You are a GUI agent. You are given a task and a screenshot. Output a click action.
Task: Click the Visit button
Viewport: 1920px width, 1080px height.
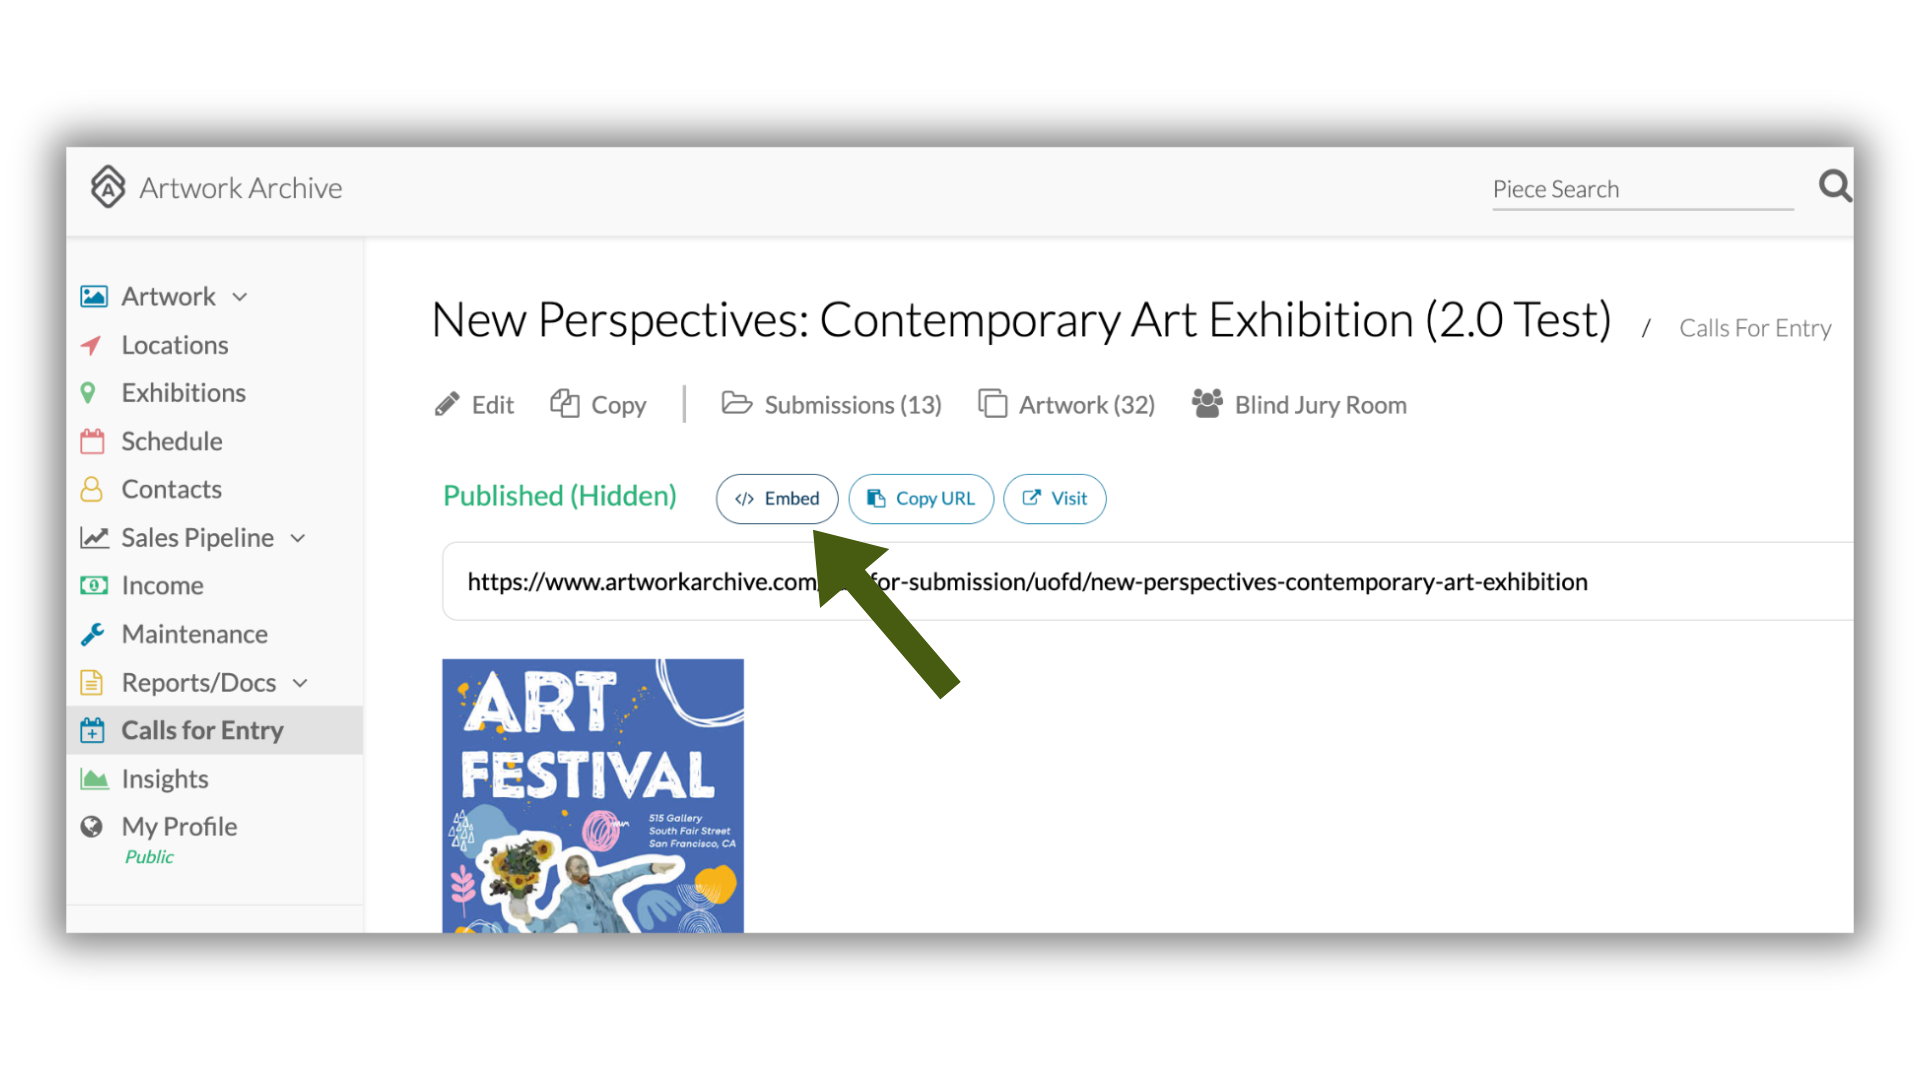1054,498
